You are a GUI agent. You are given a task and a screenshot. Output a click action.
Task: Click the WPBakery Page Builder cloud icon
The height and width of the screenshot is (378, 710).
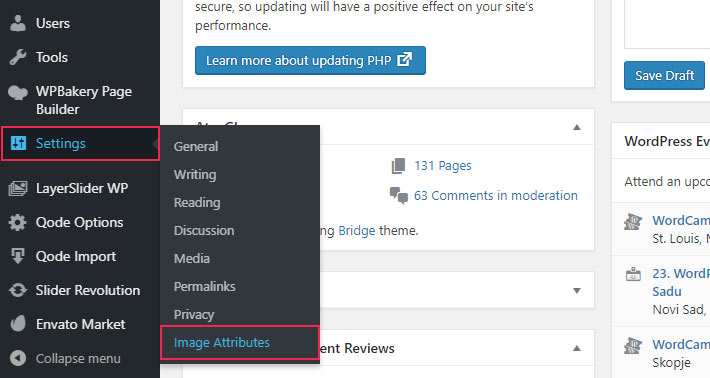point(18,92)
